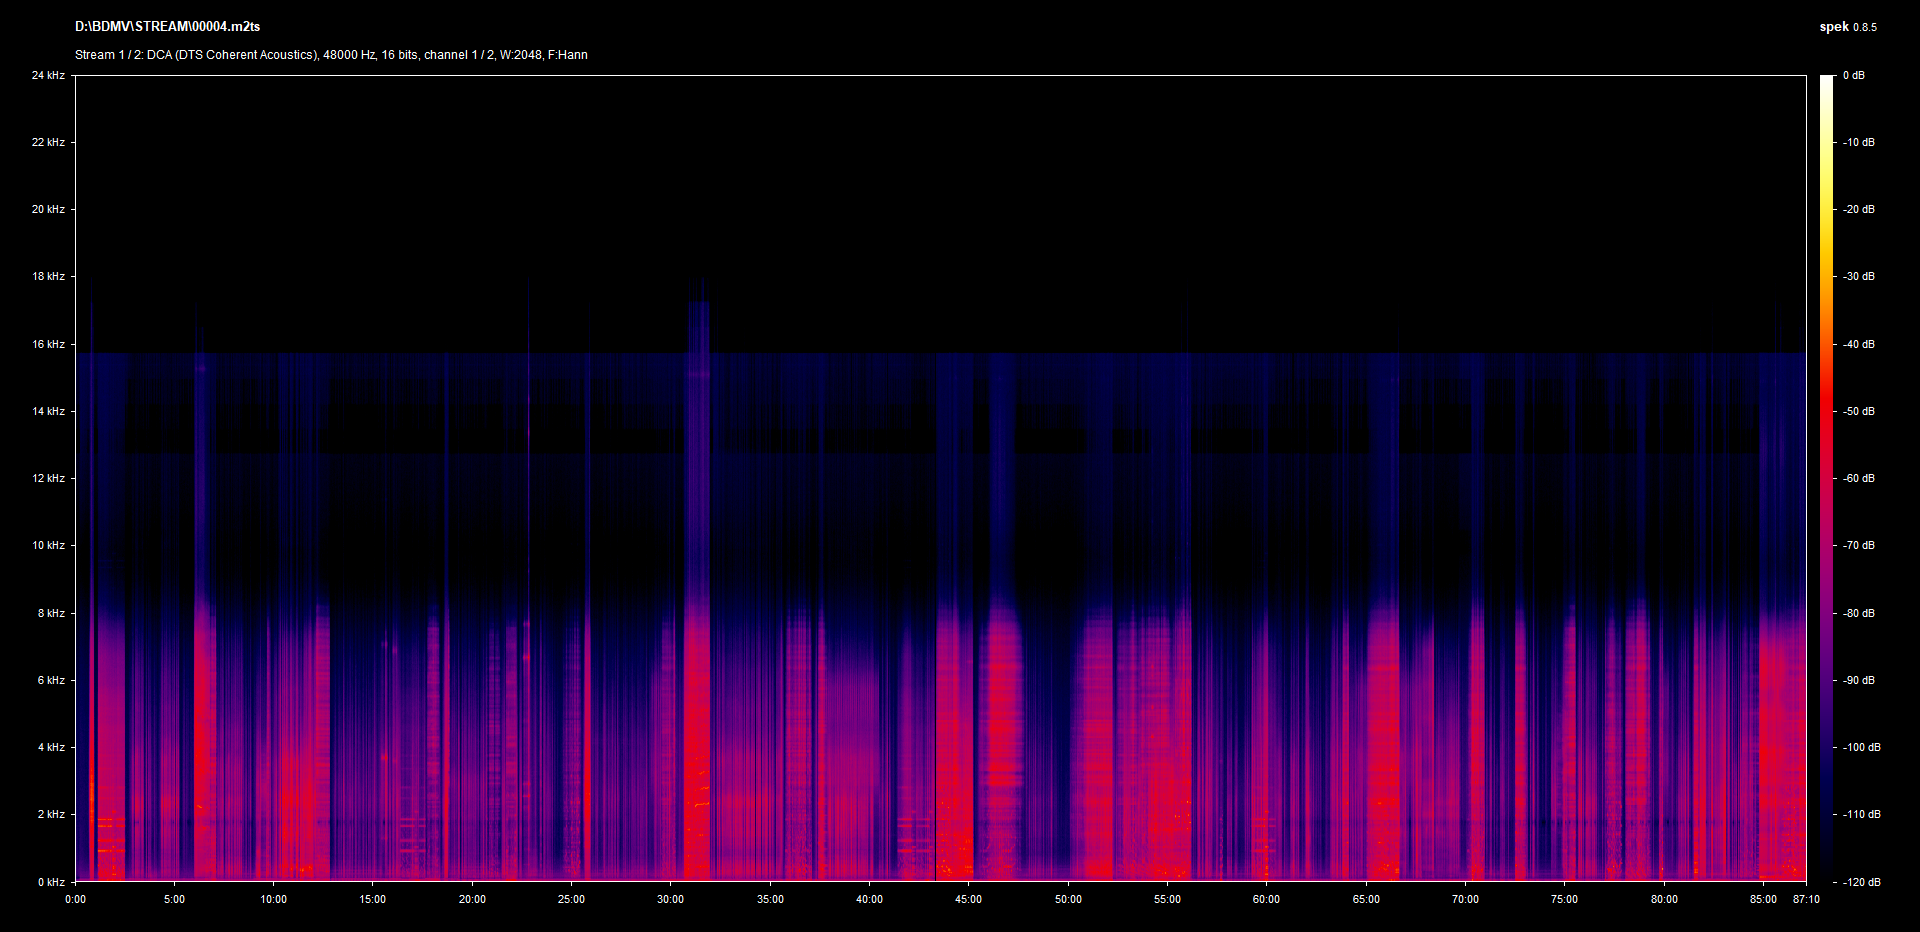The image size is (1920, 932).
Task: Click the 20 kHz frequency axis label
Action: 48,210
